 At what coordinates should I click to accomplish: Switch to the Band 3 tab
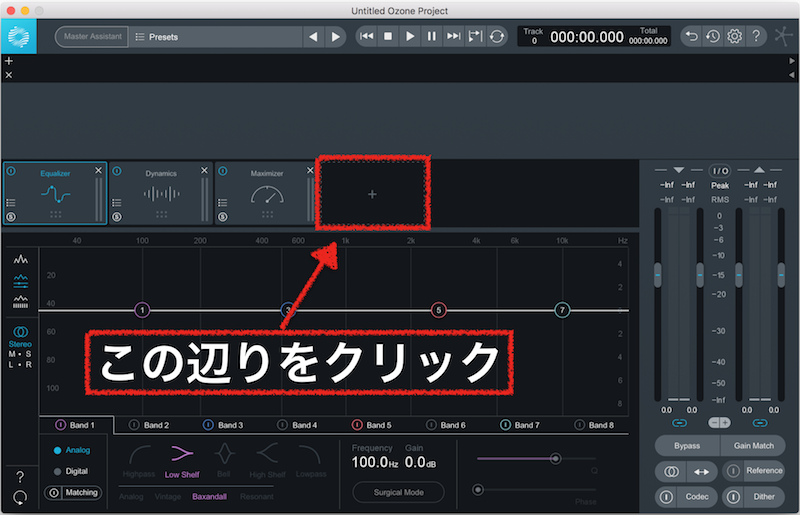point(223,425)
